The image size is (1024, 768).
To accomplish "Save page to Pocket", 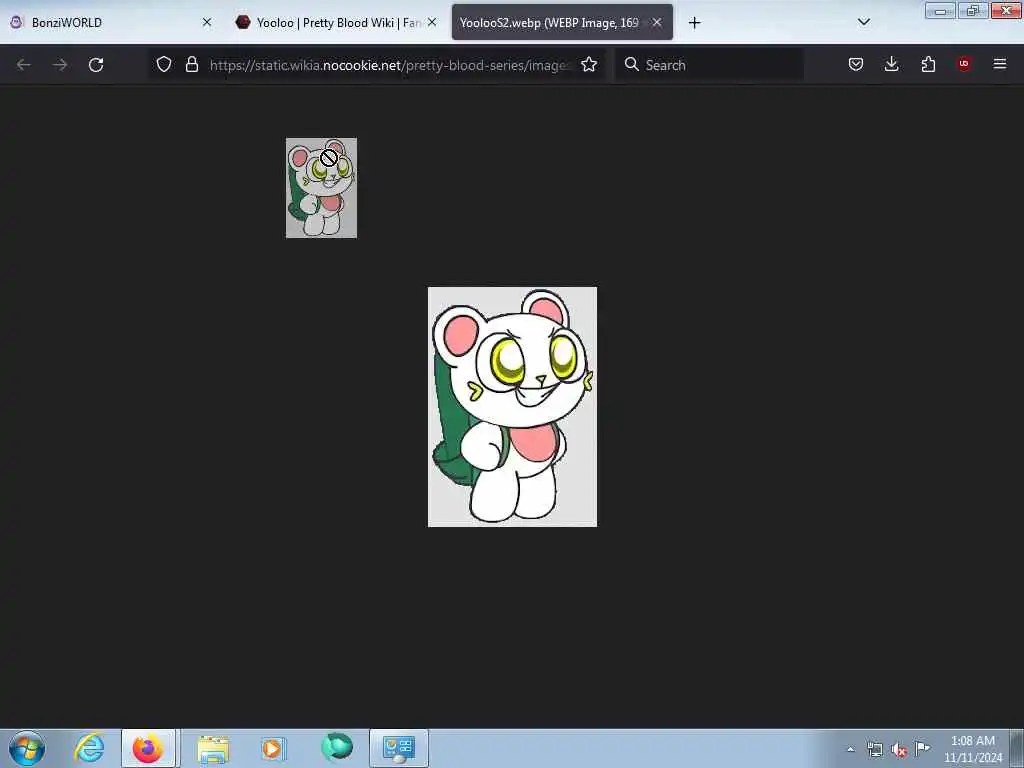I will click(856, 64).
